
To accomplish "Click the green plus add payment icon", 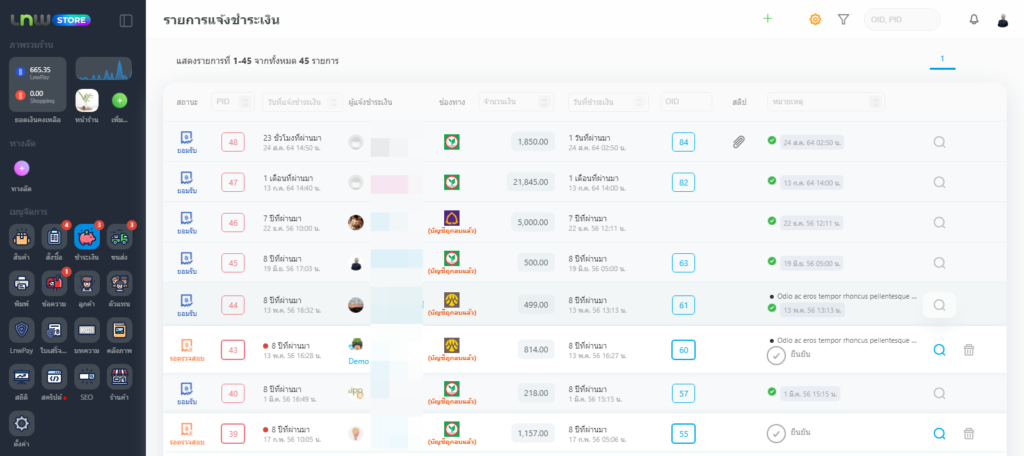I will [x=768, y=19].
